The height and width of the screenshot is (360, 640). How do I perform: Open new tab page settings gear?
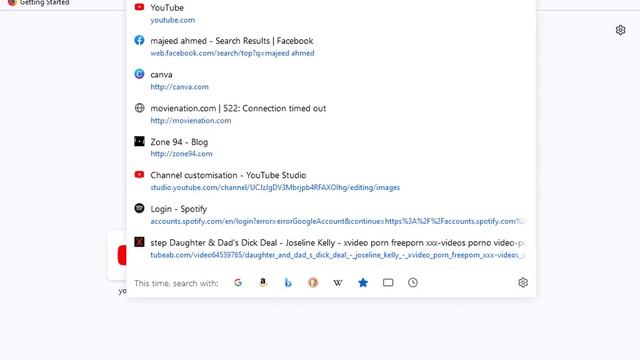(x=620, y=30)
